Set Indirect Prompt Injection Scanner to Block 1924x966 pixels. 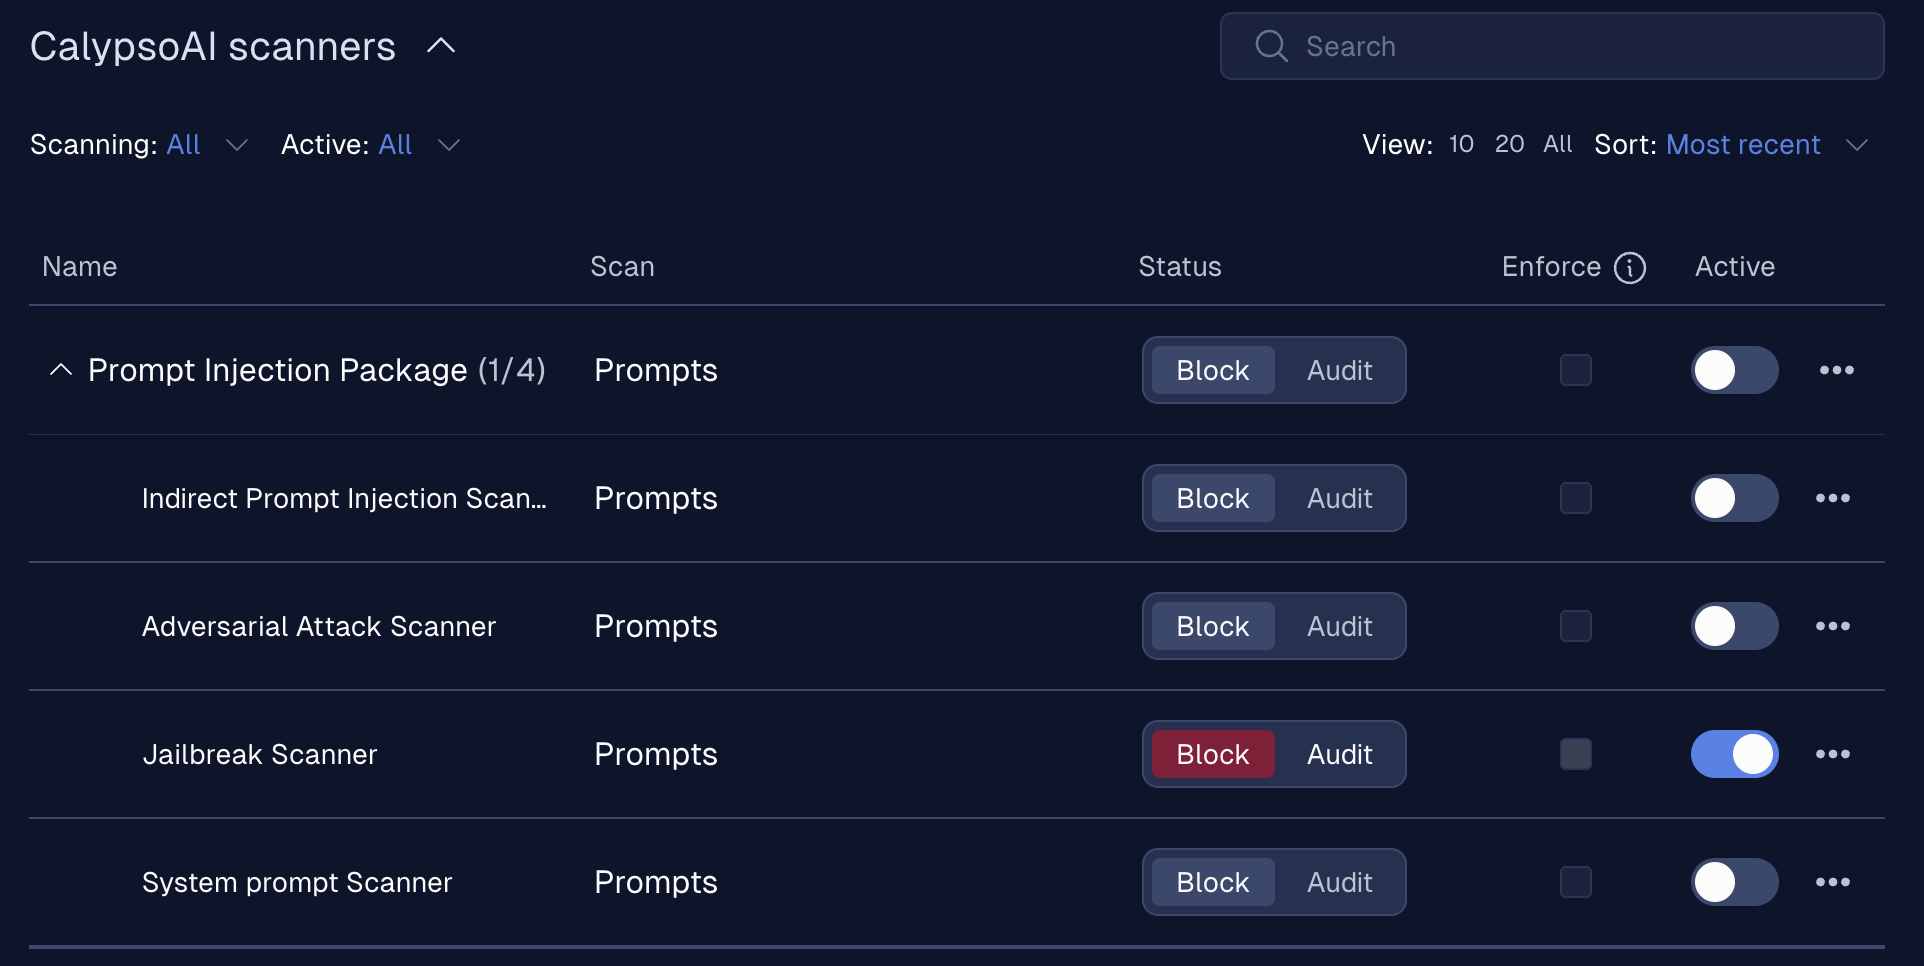click(1213, 498)
